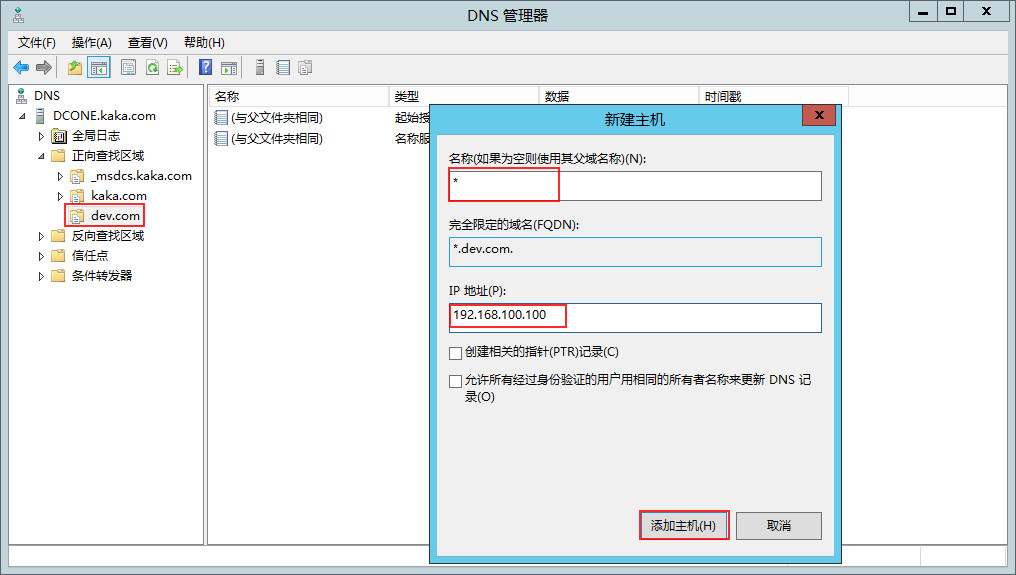This screenshot has width=1016, height=575.
Task: Open the 查看(V) menu
Action: pyautogui.click(x=147, y=42)
